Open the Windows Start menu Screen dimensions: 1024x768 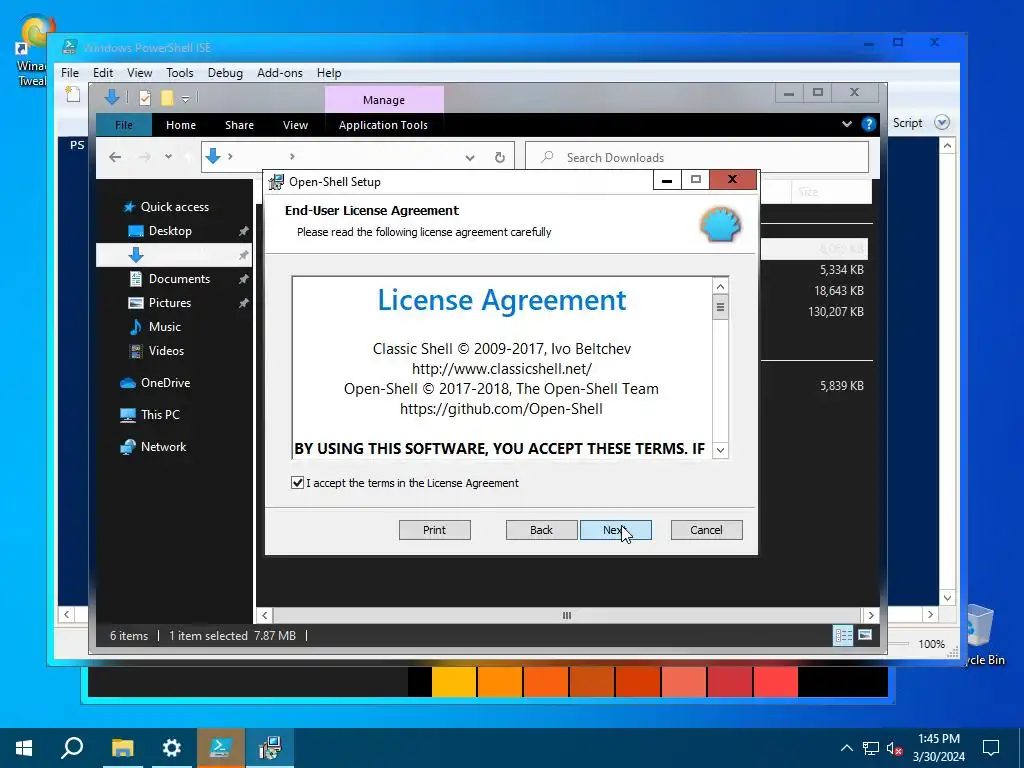click(24, 748)
